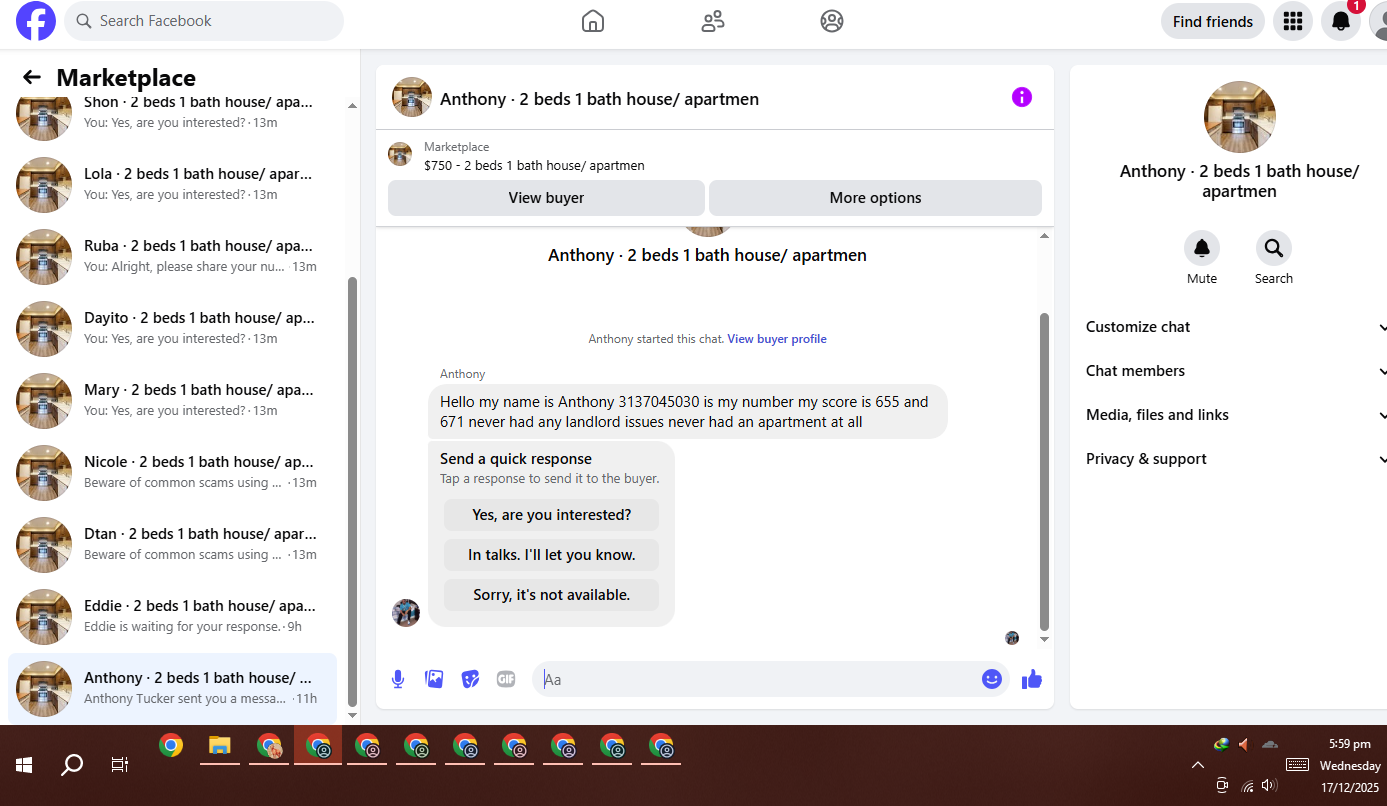Screen dimensions: 1387x806
Task: Select Anthony Tucker's conversation in list
Action: [172, 689]
